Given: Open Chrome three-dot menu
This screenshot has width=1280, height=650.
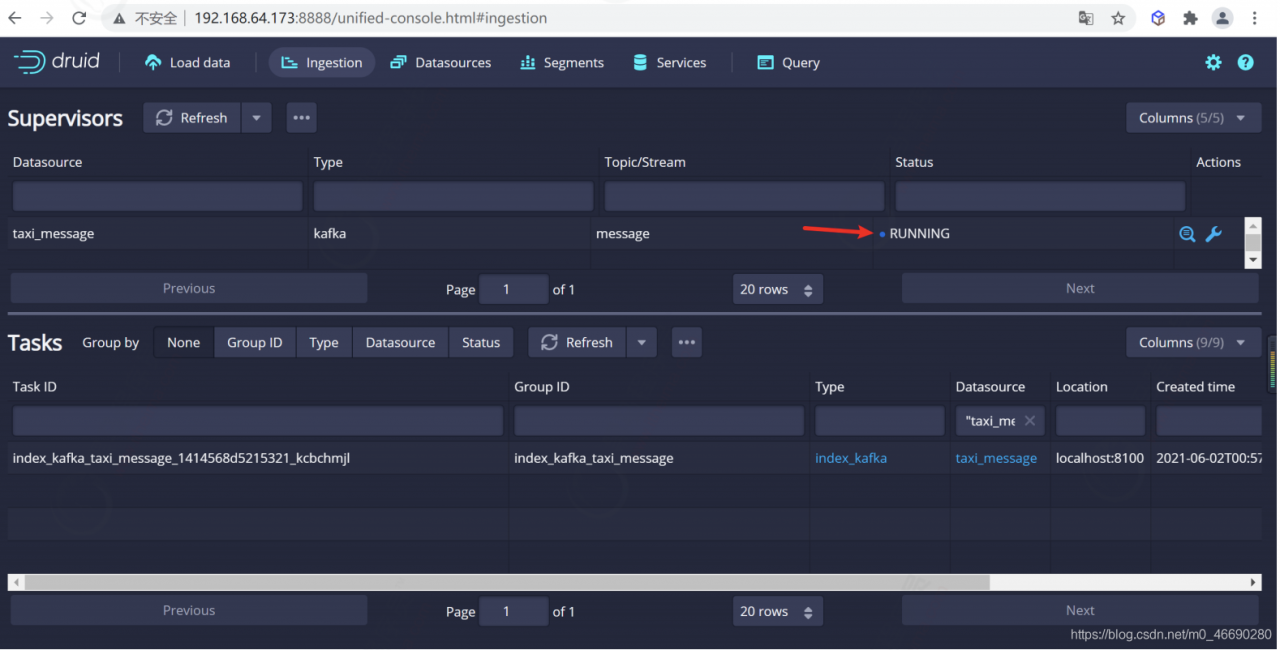Looking at the screenshot, I should [x=1255, y=18].
